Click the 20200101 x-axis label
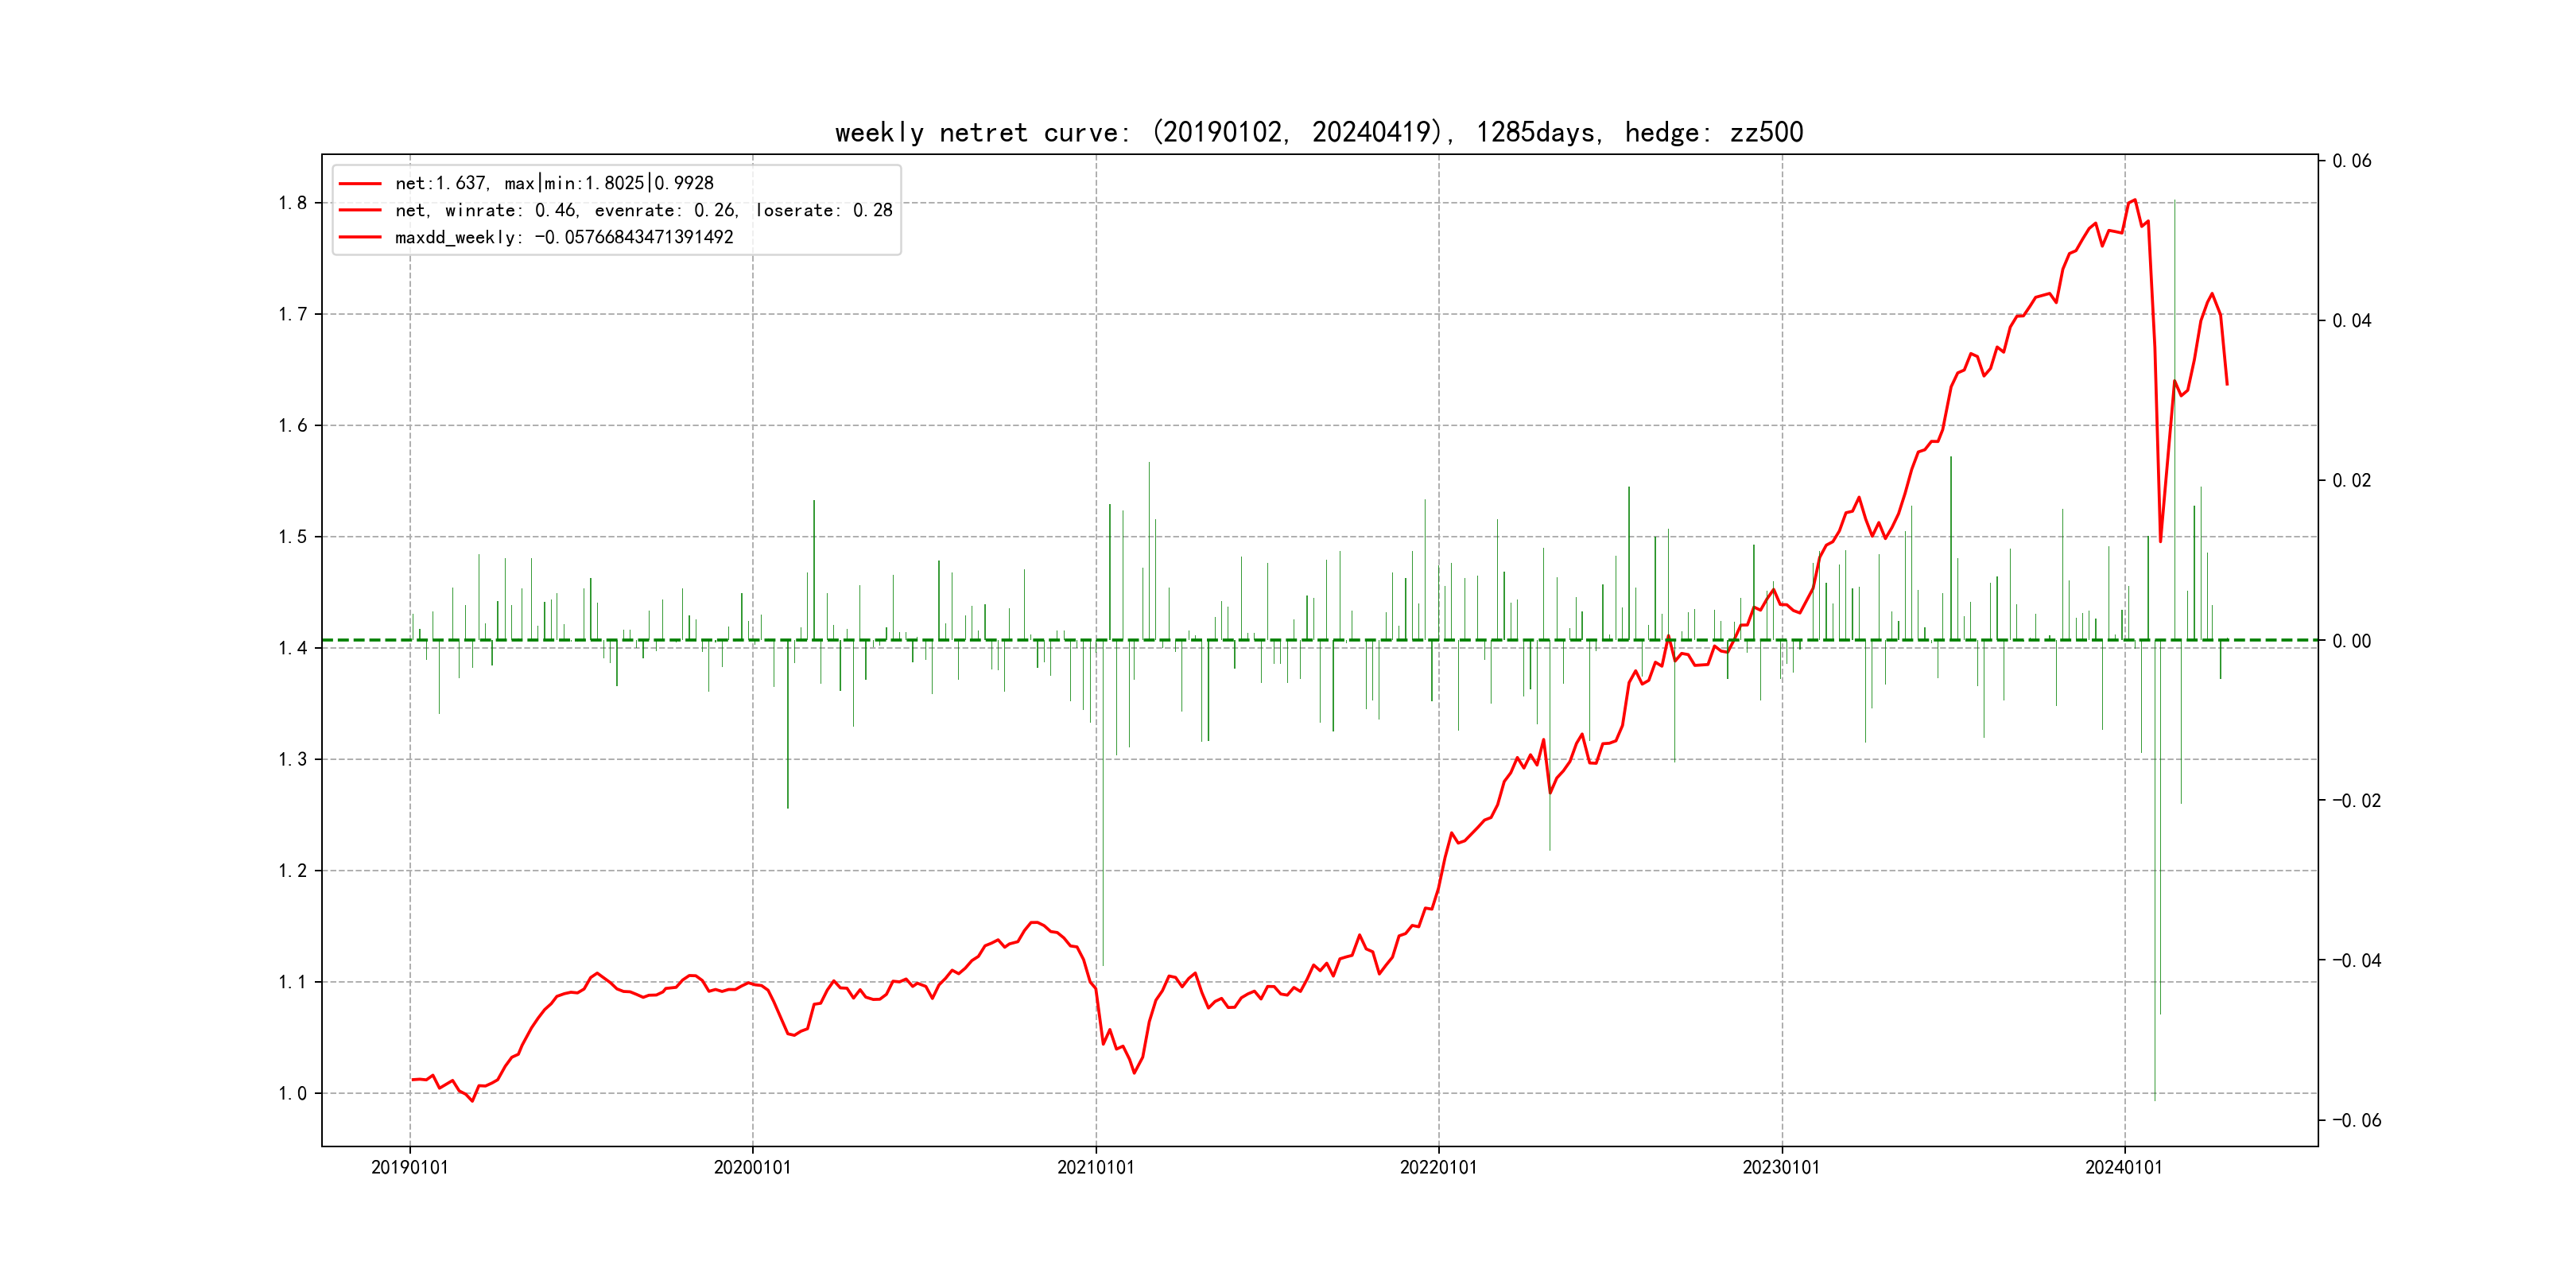Viewport: 2576px width, 1288px height. coord(752,1167)
